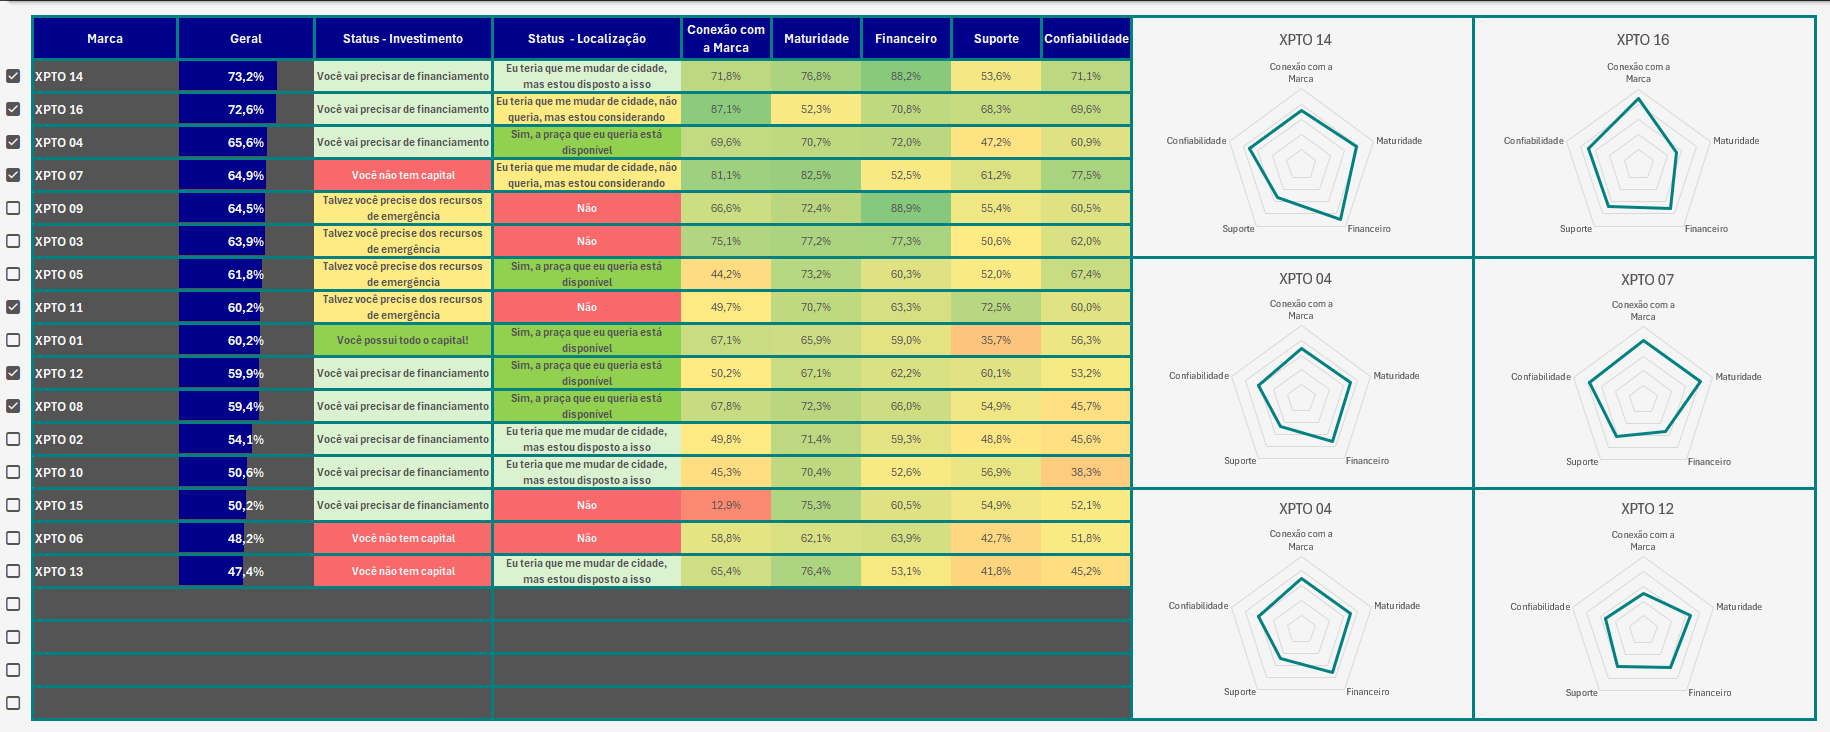Tick the checkbox next to XPTO 03

point(13,241)
